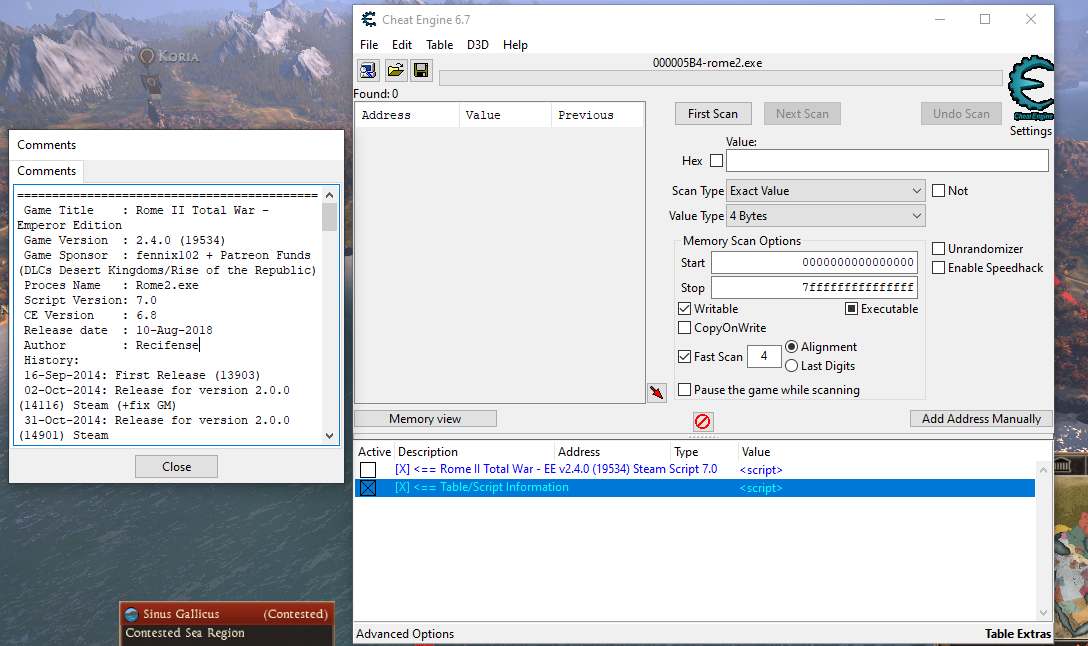Click the First Scan button
Screen dimensions: 1088x646
[712, 114]
